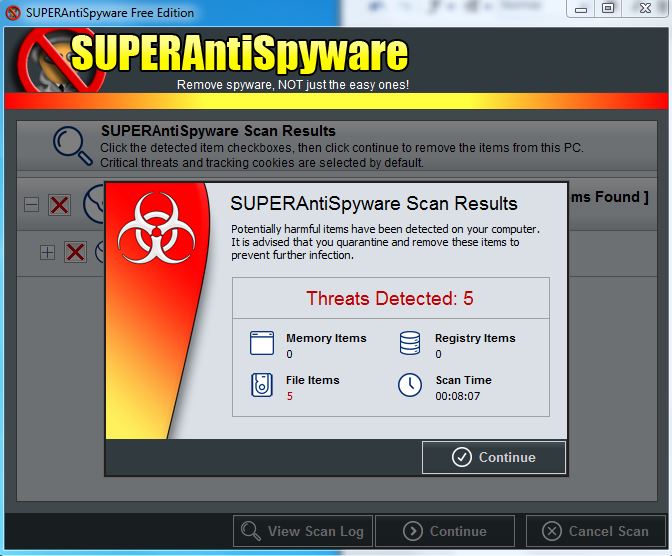Click the magnifying glass Scan Results icon
672x556 pixels.
[x=72, y=146]
